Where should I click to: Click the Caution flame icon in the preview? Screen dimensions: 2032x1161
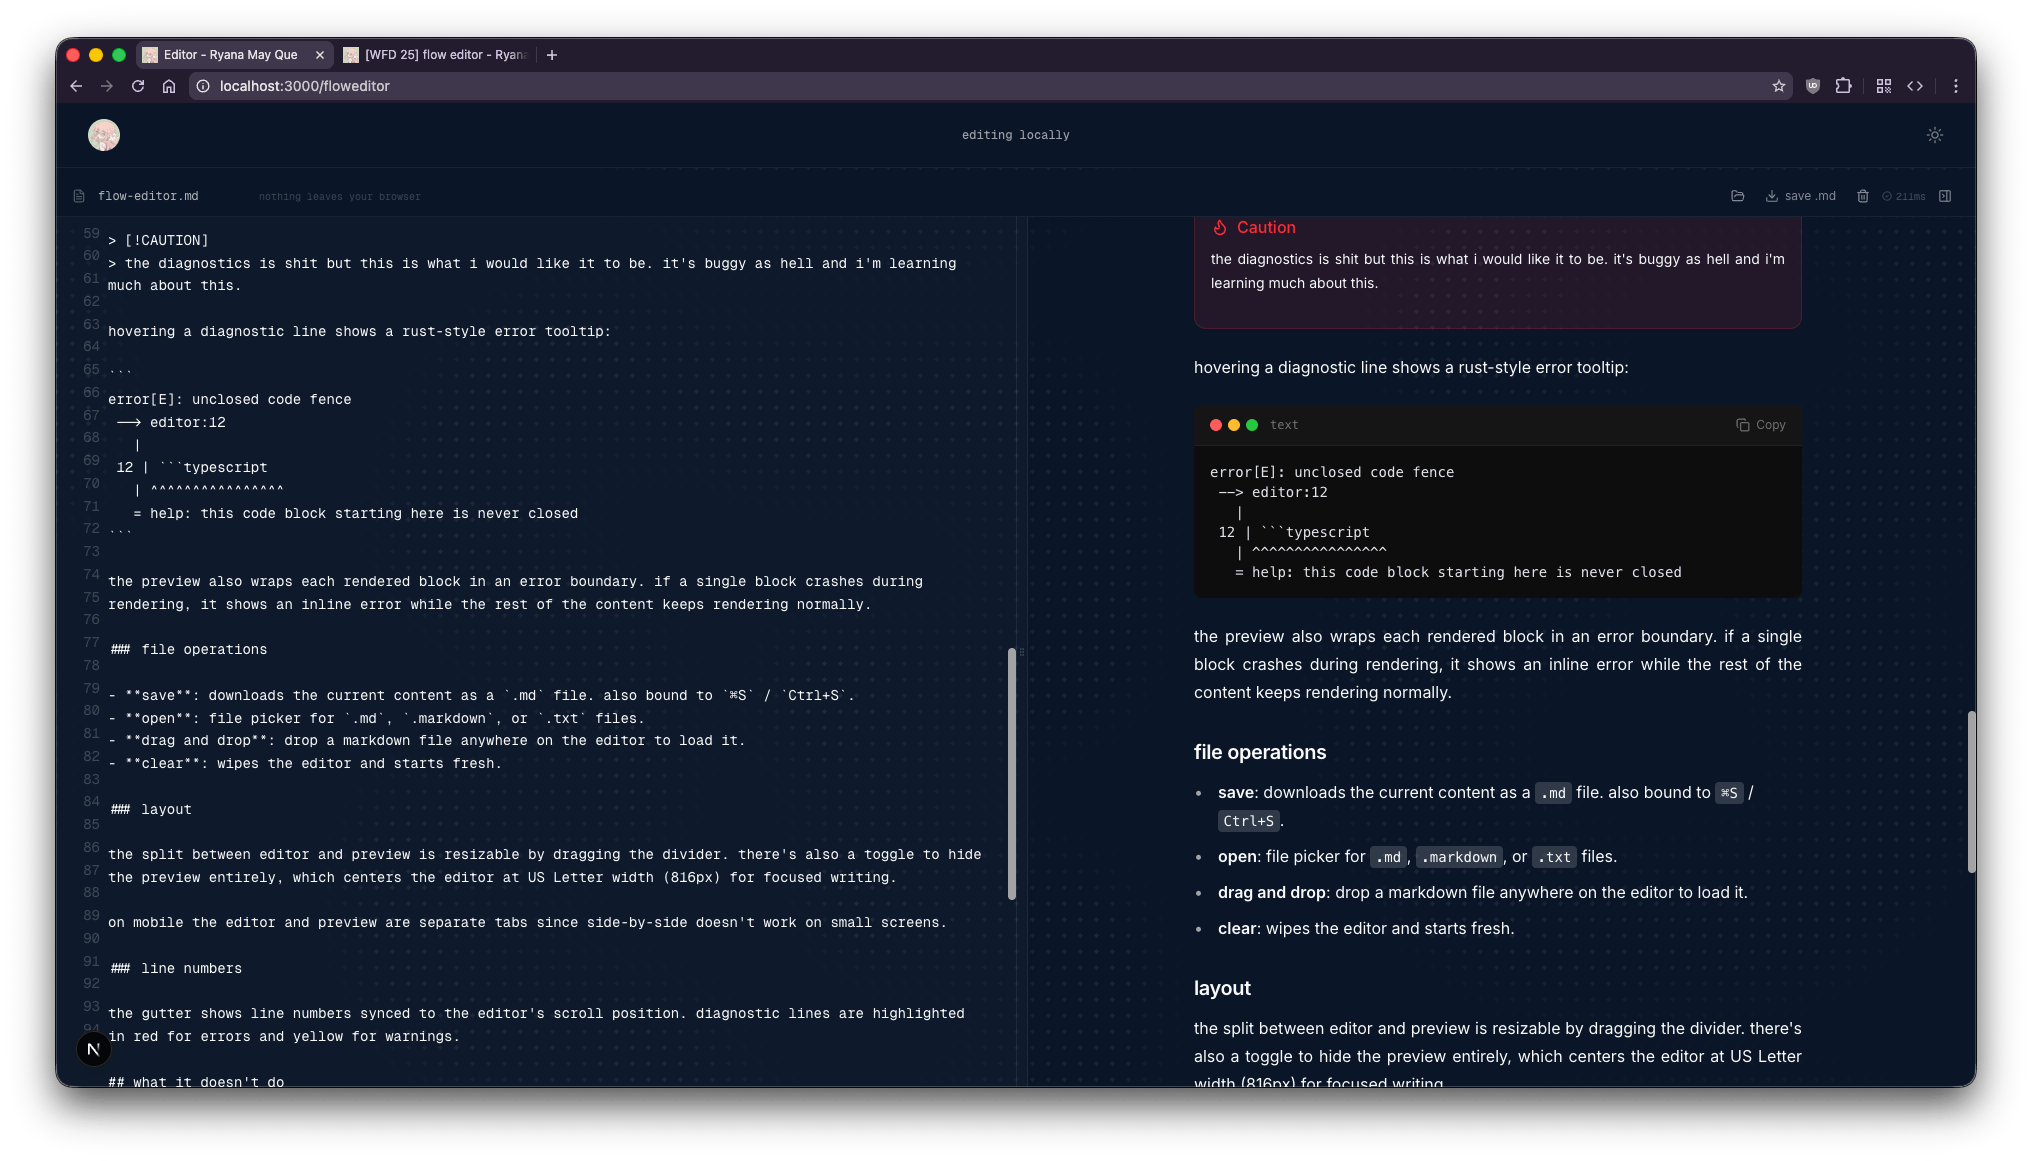(1220, 228)
